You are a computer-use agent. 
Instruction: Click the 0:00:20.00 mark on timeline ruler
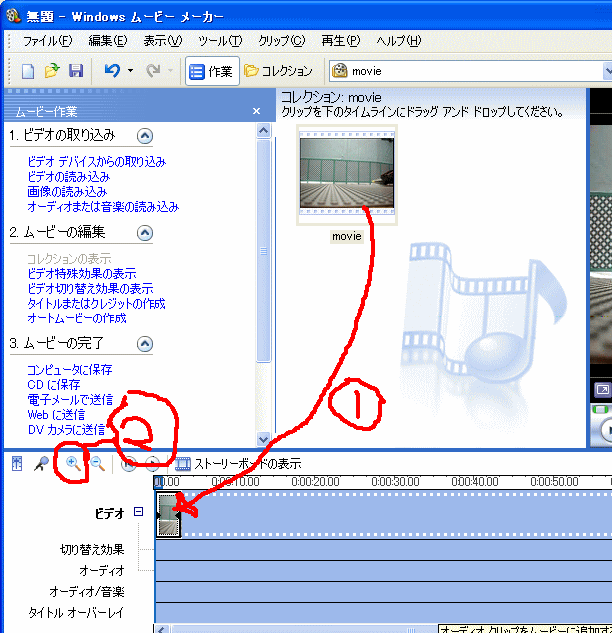(x=315, y=482)
